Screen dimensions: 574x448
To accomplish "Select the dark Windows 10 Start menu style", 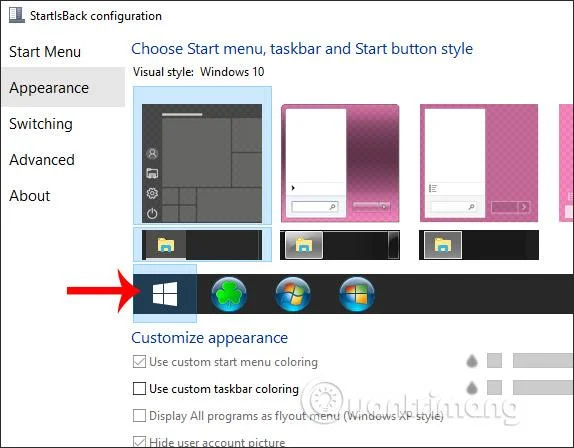I will pyautogui.click(x=202, y=163).
